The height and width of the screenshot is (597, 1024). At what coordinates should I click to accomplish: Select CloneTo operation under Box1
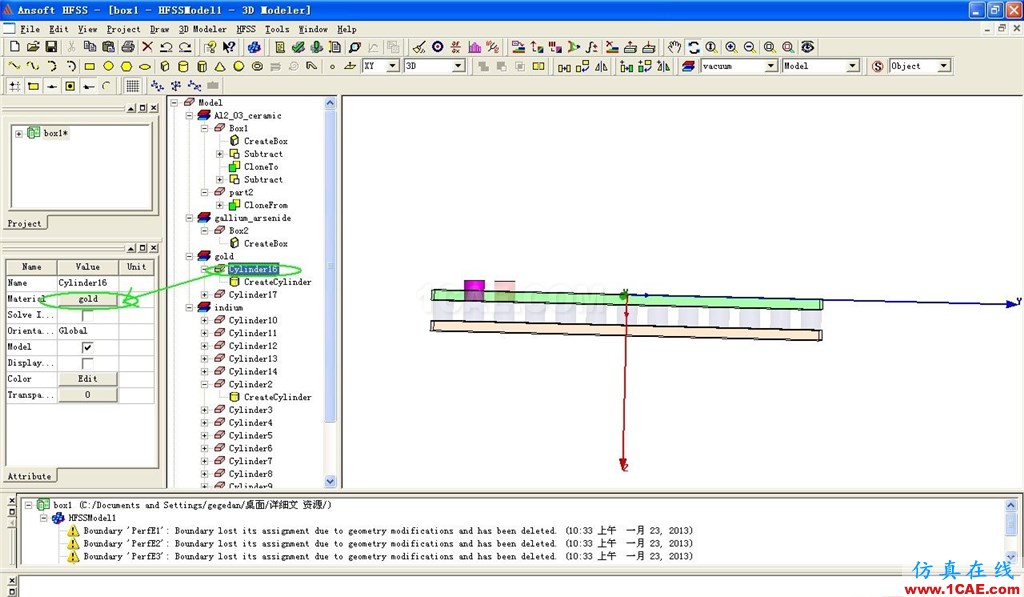click(261, 167)
